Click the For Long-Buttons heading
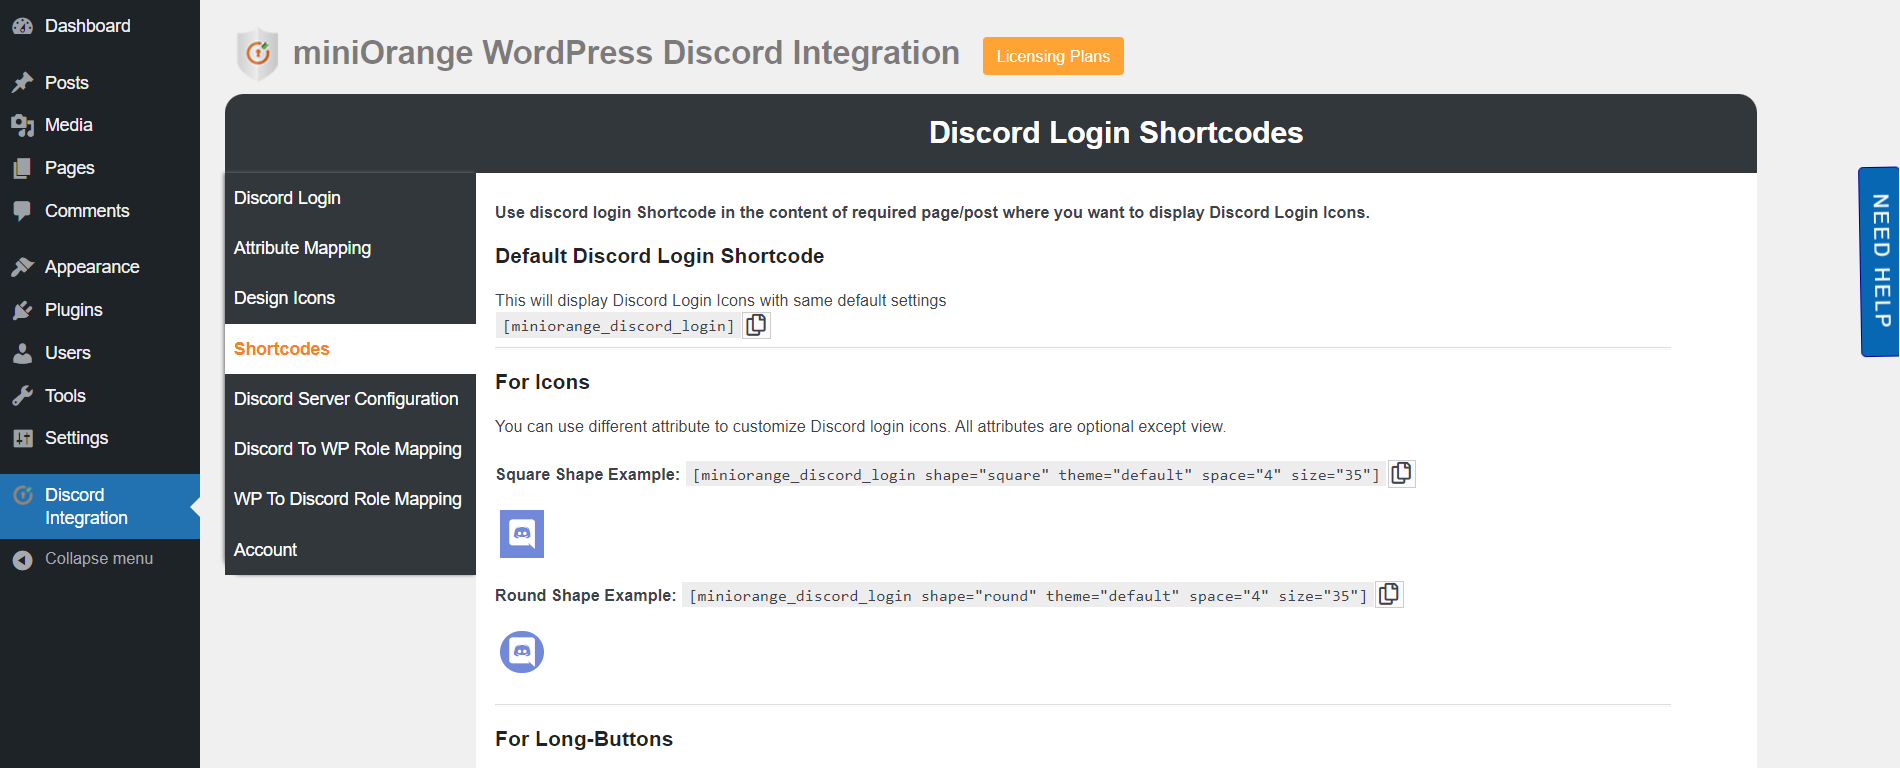 584,739
